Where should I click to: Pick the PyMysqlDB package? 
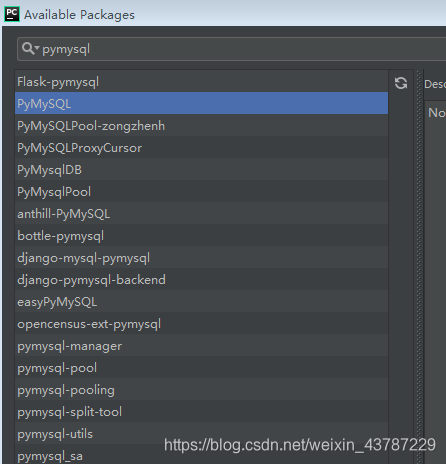pyautogui.click(x=201, y=169)
